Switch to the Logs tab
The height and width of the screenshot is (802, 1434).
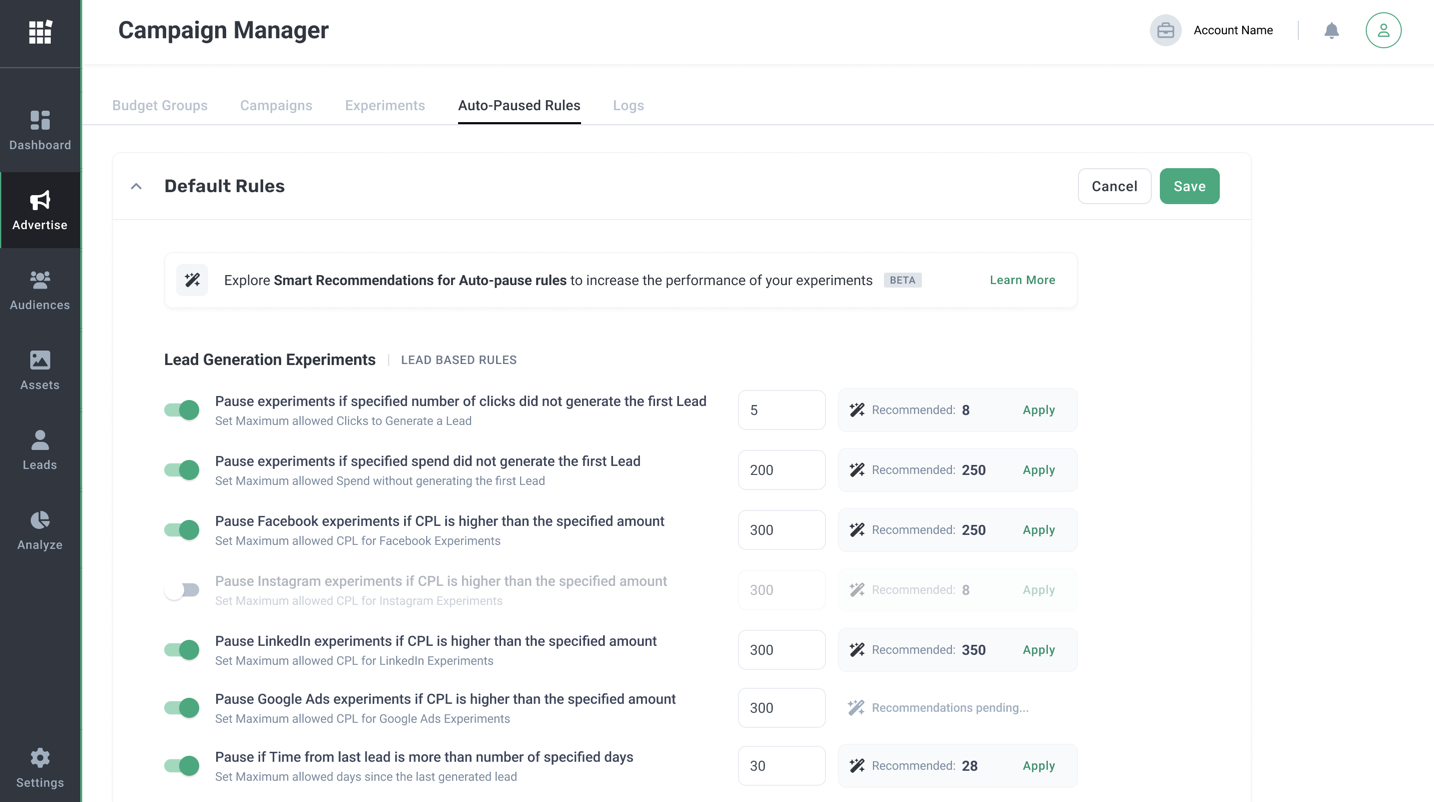click(628, 106)
